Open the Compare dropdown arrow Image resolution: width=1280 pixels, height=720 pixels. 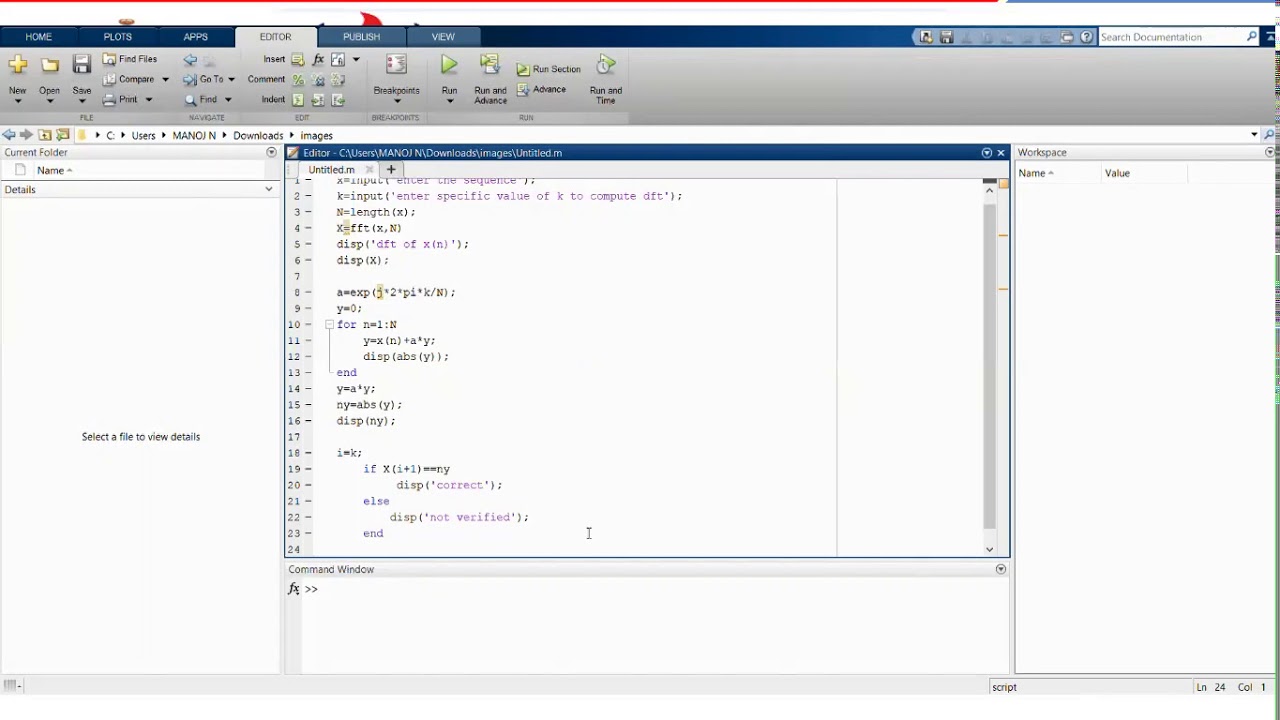[164, 79]
